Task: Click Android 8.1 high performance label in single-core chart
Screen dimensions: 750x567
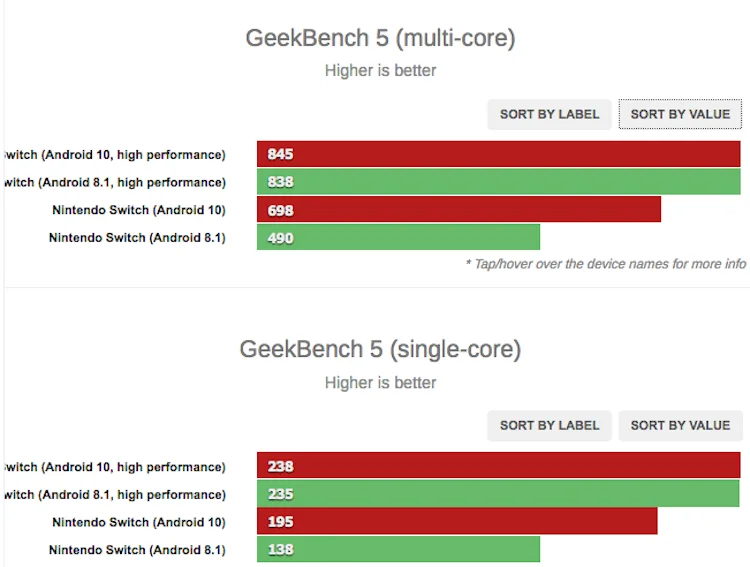Action: (x=115, y=494)
